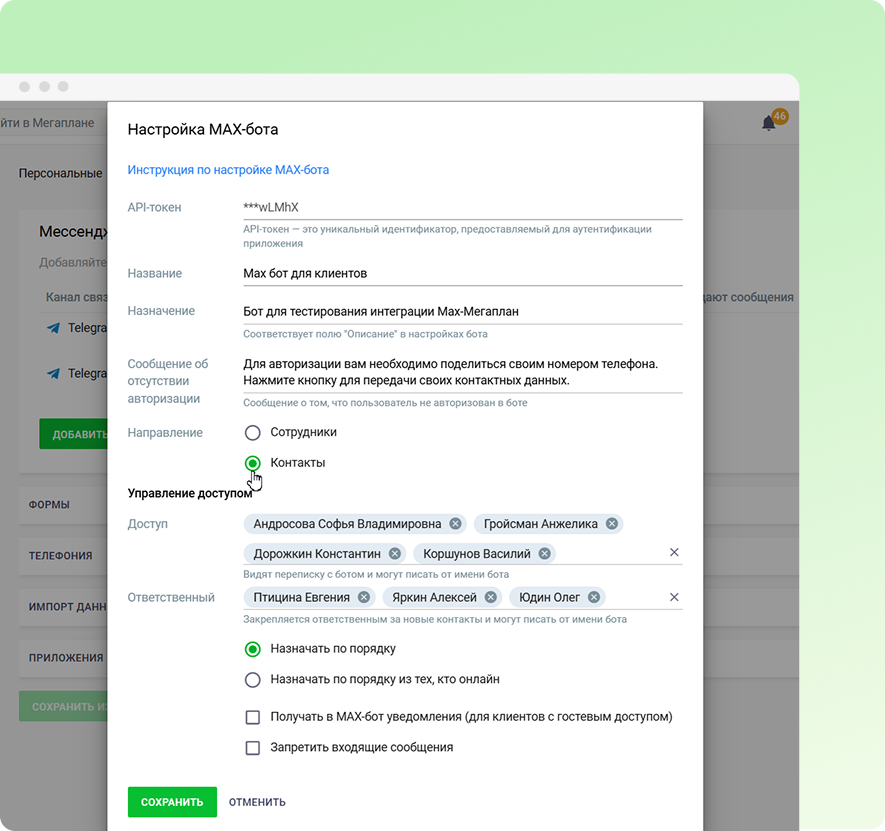885x831 pixels.
Task: Click Управление доступом heading
Action: (x=190, y=493)
